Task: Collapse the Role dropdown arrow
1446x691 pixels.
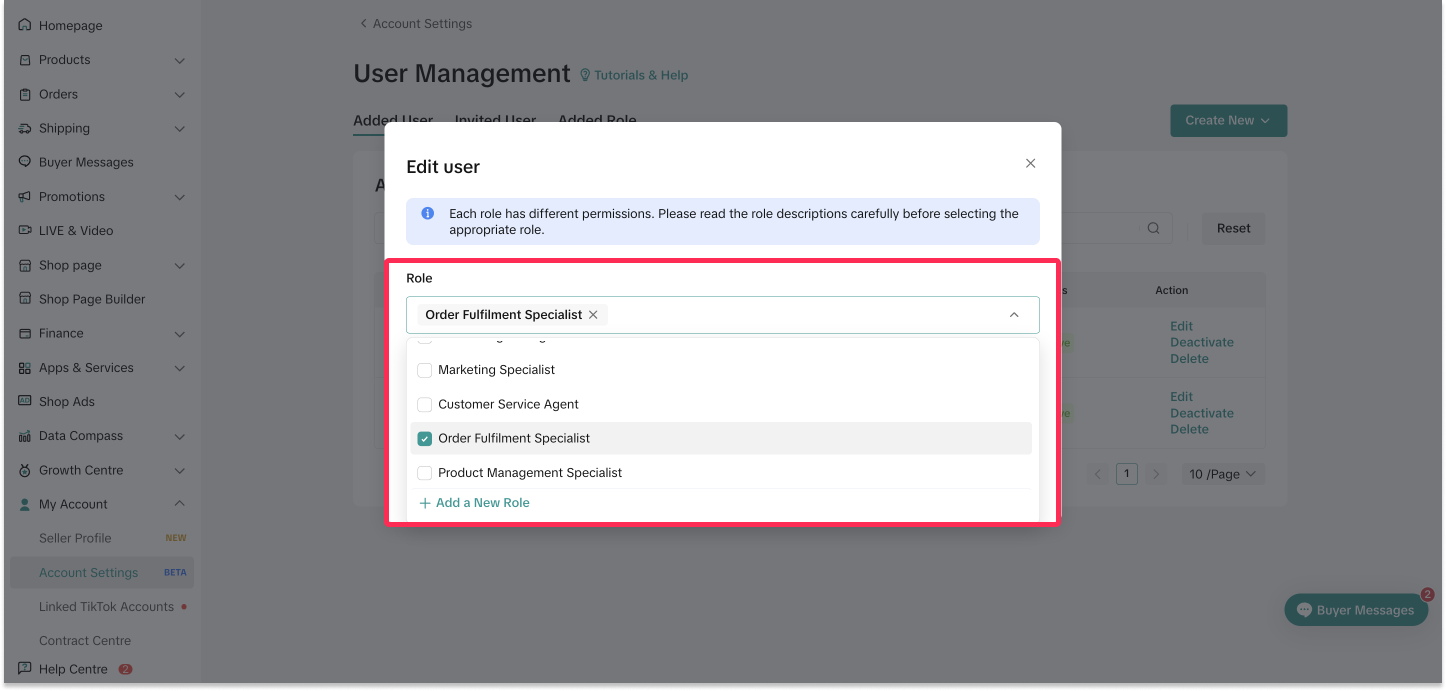Action: pyautogui.click(x=1014, y=315)
